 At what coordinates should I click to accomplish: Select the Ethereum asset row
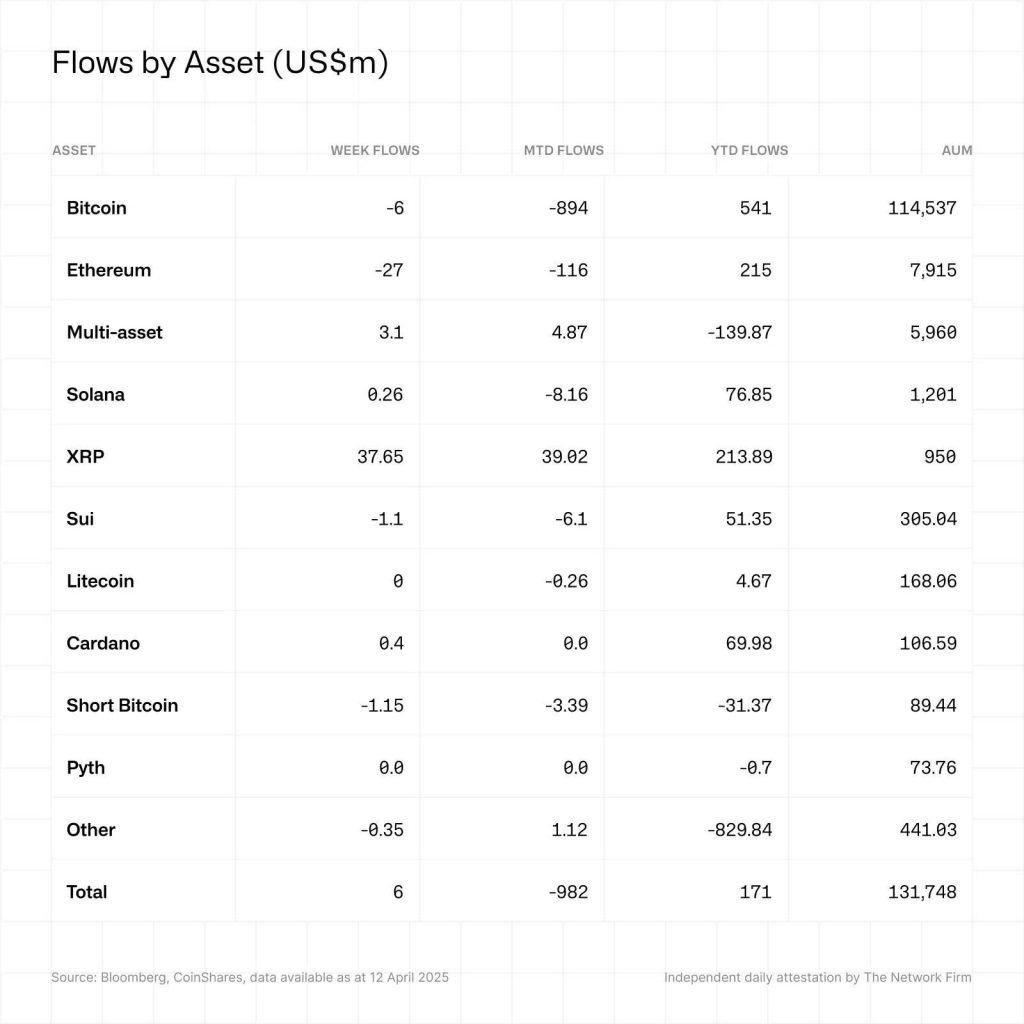[108, 270]
